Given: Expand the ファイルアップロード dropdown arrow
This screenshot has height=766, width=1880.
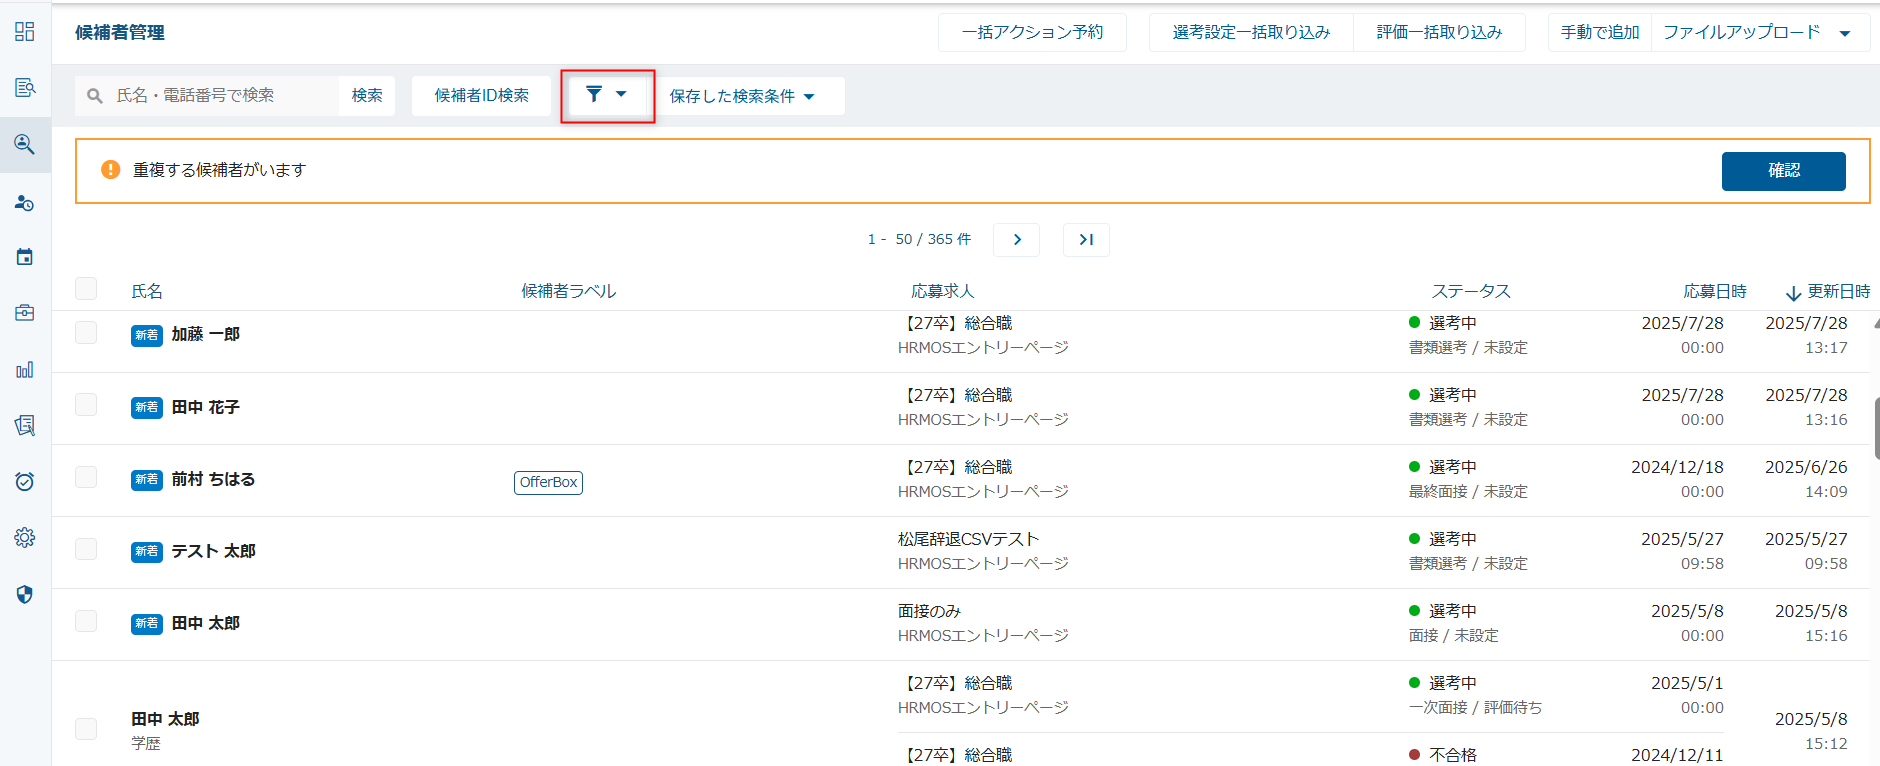Looking at the screenshot, I should click(1845, 33).
